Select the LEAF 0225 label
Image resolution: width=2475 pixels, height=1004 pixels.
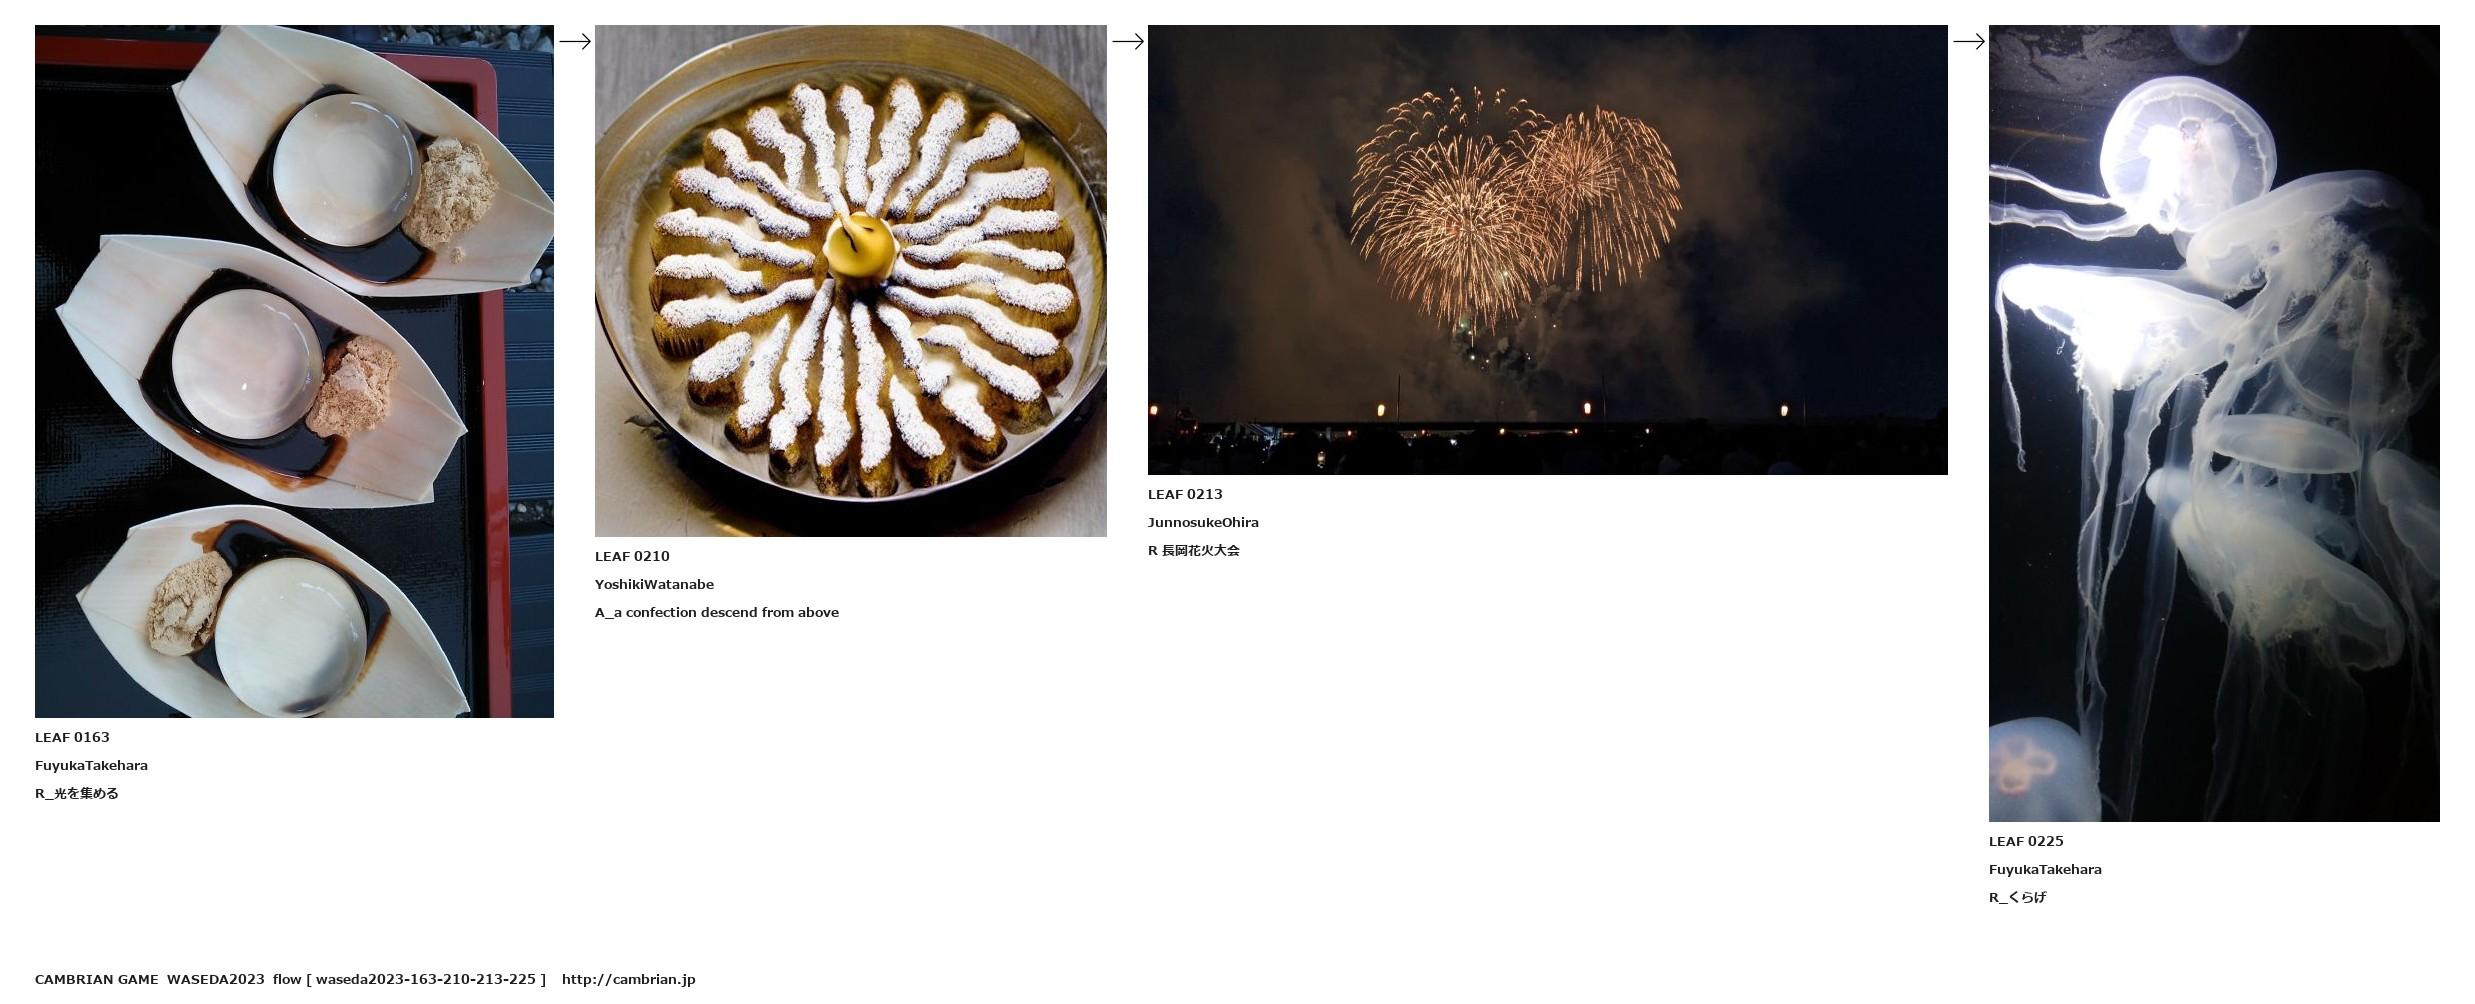(2026, 842)
